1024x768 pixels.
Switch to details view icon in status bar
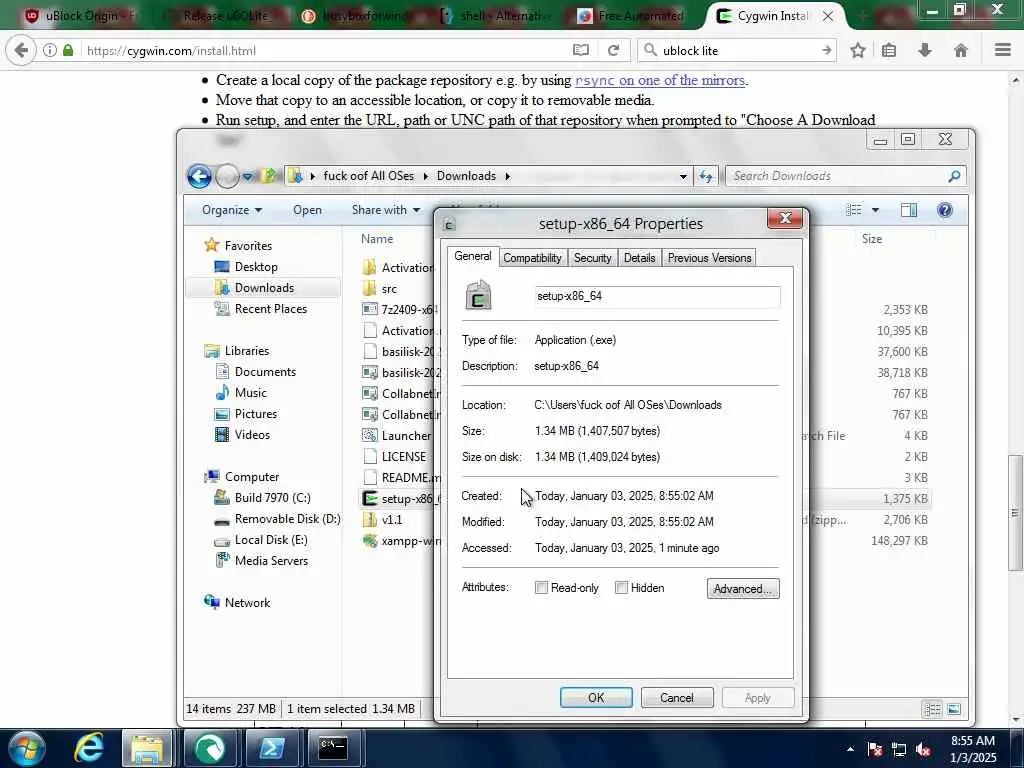pos(933,709)
